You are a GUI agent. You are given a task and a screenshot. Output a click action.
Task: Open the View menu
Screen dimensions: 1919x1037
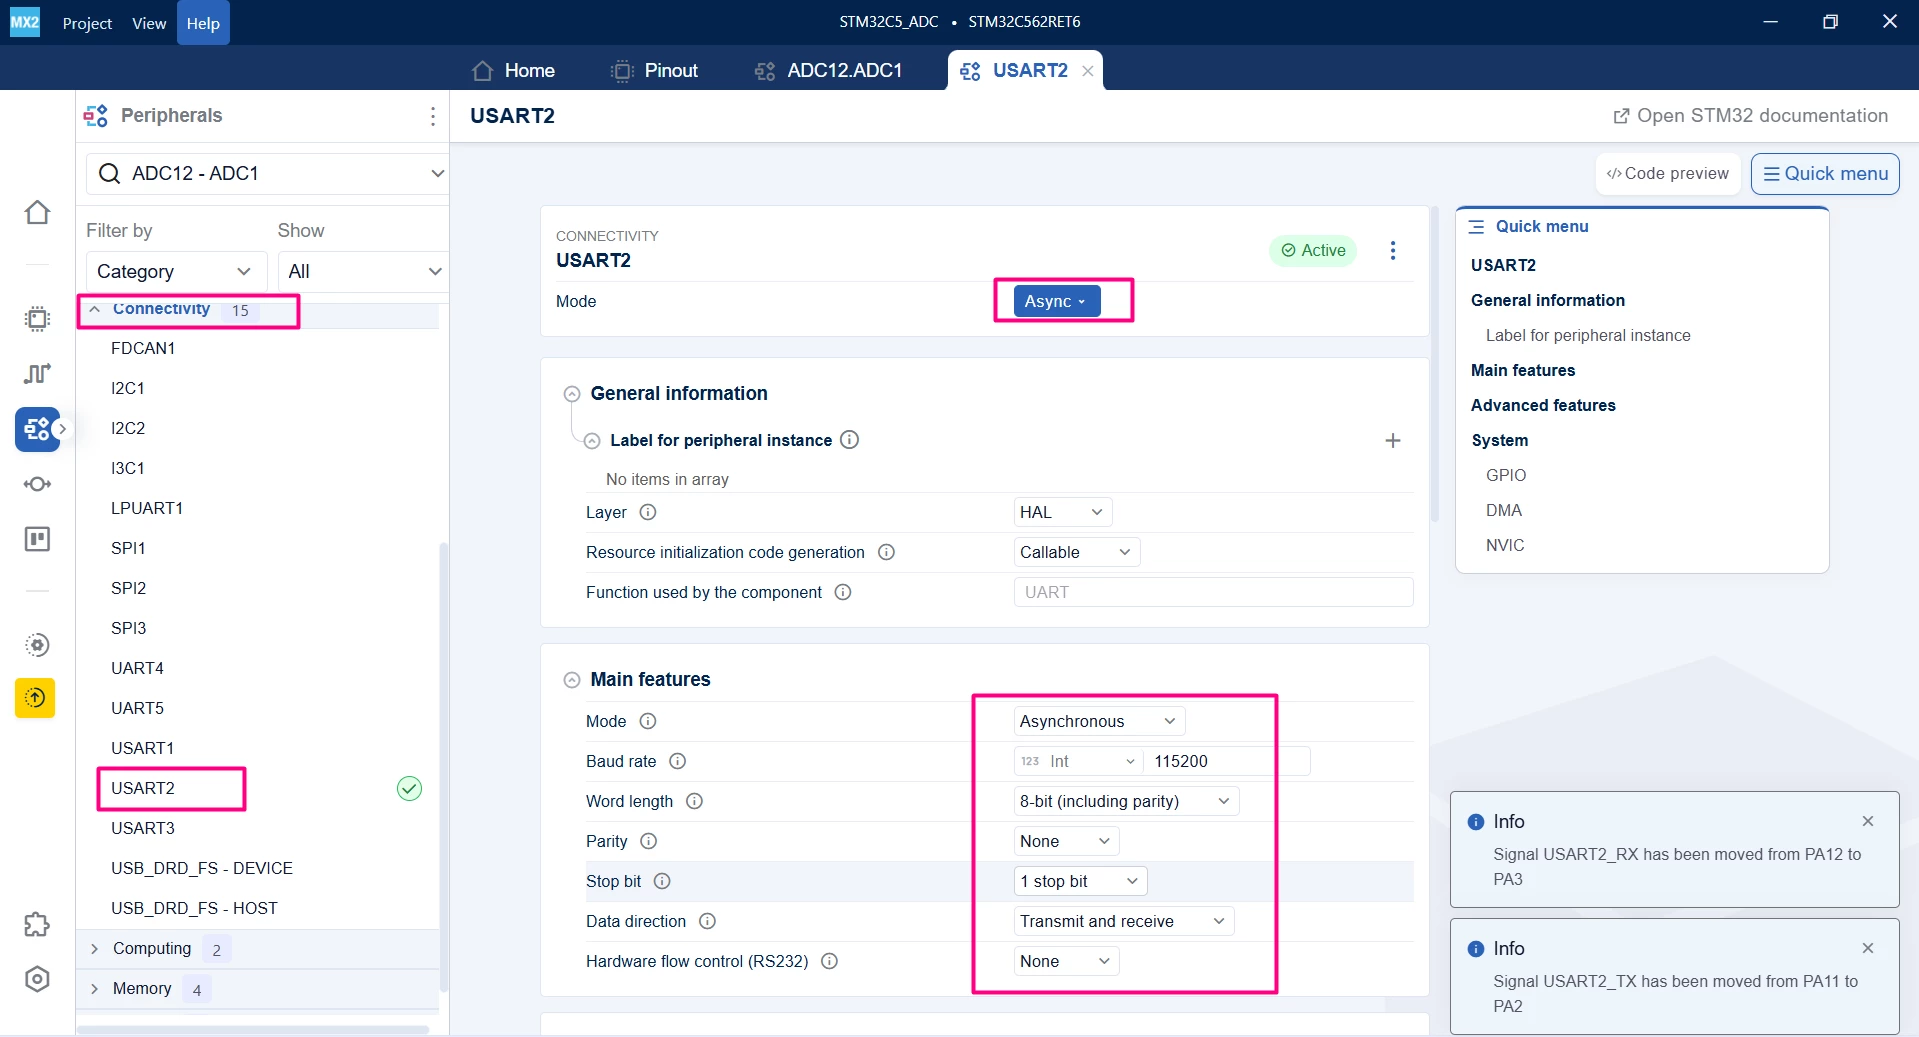(149, 23)
